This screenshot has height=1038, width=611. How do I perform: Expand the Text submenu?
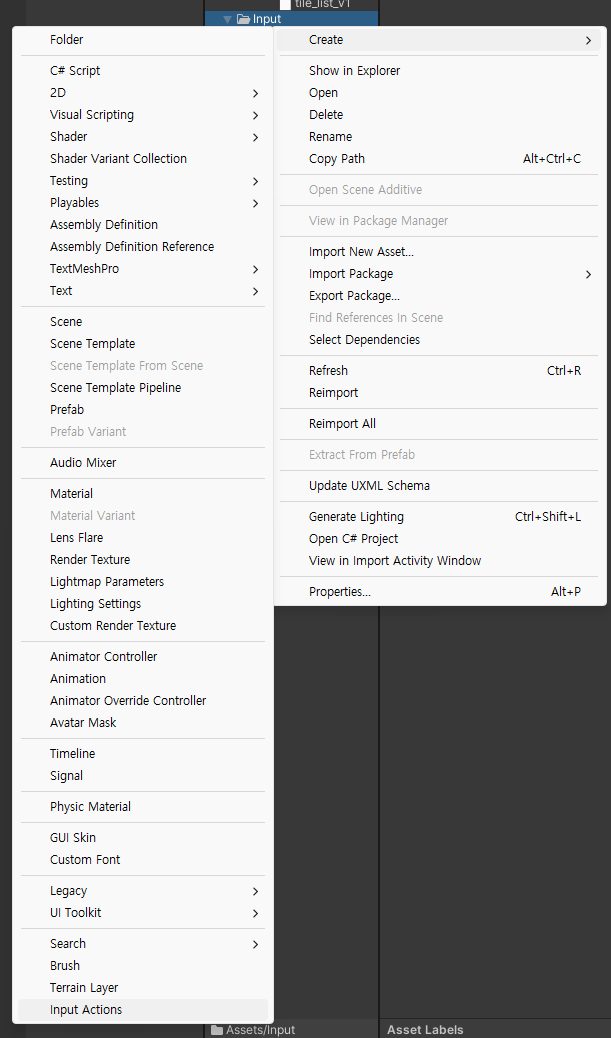(143, 291)
